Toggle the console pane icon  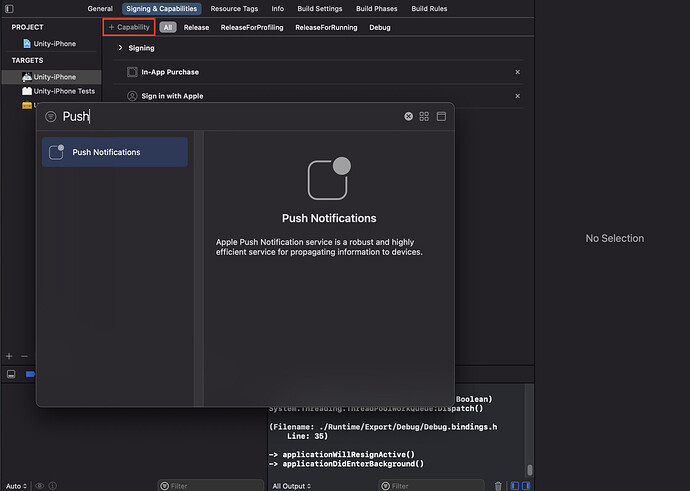pos(525,486)
